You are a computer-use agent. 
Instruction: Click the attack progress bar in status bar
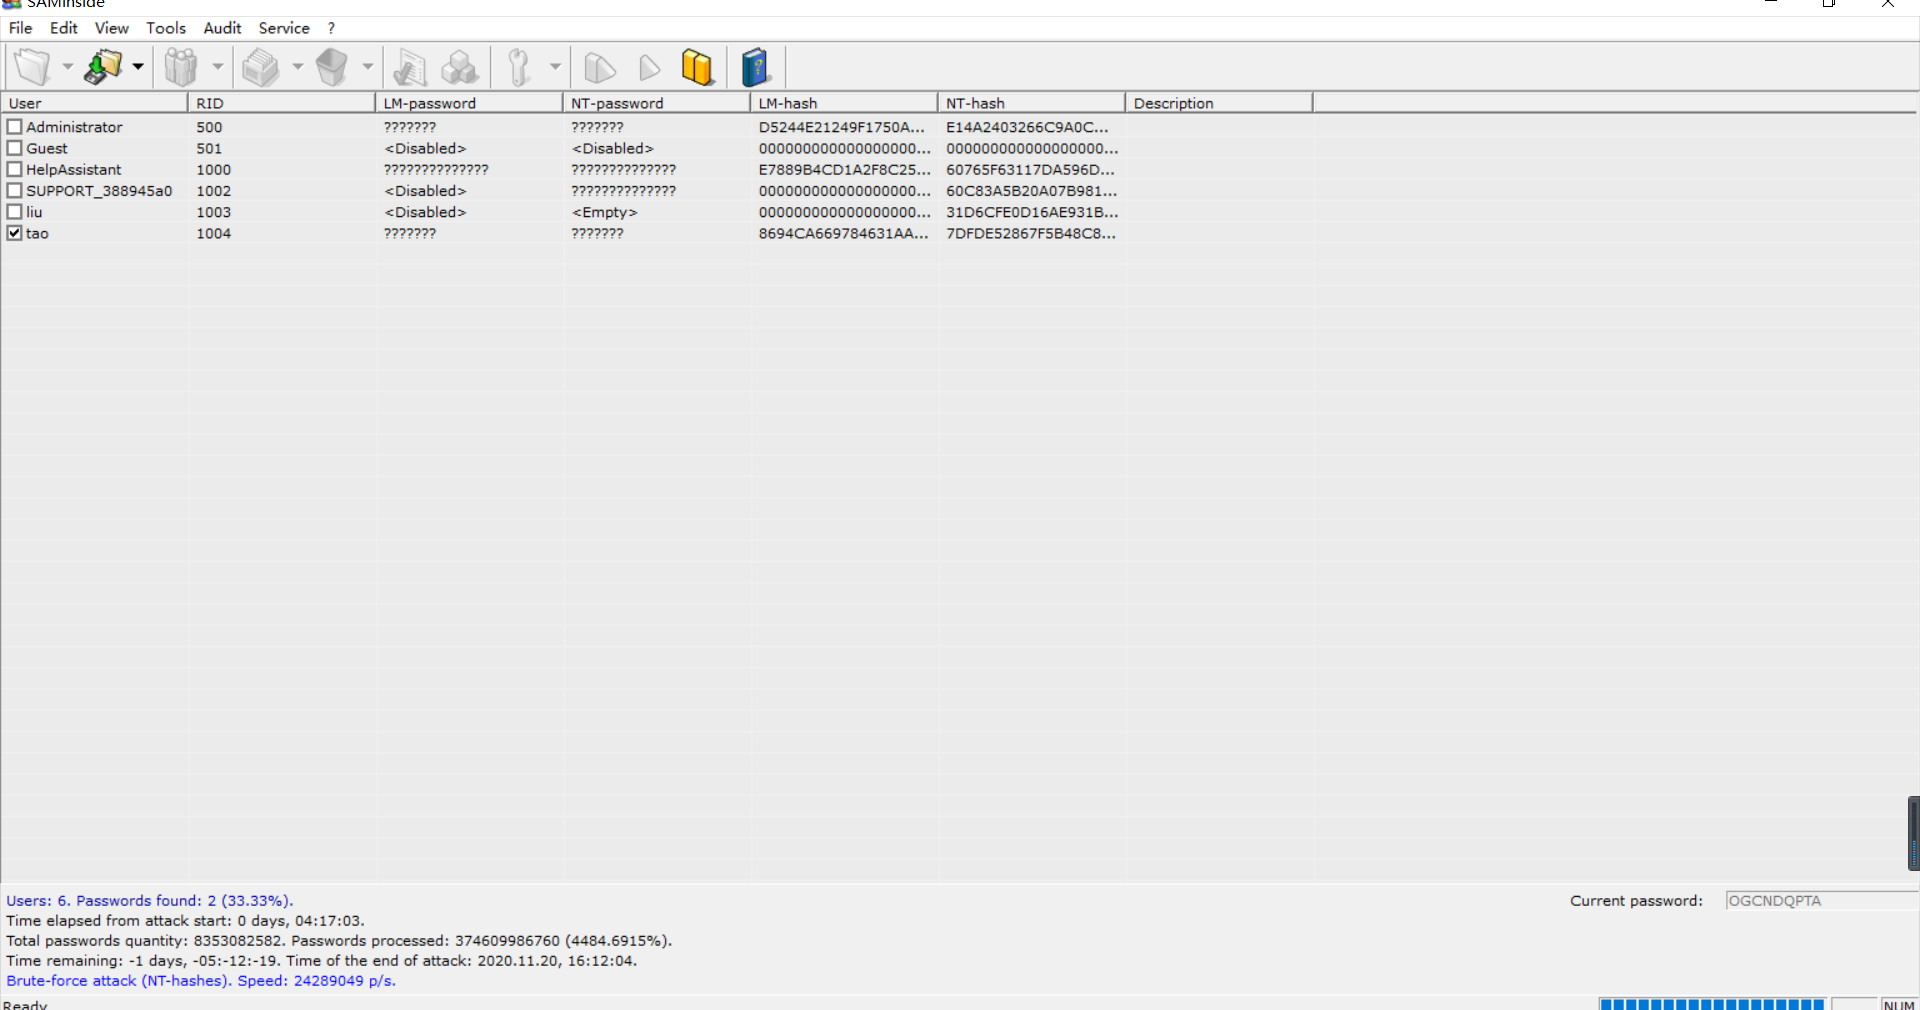click(x=1712, y=1004)
